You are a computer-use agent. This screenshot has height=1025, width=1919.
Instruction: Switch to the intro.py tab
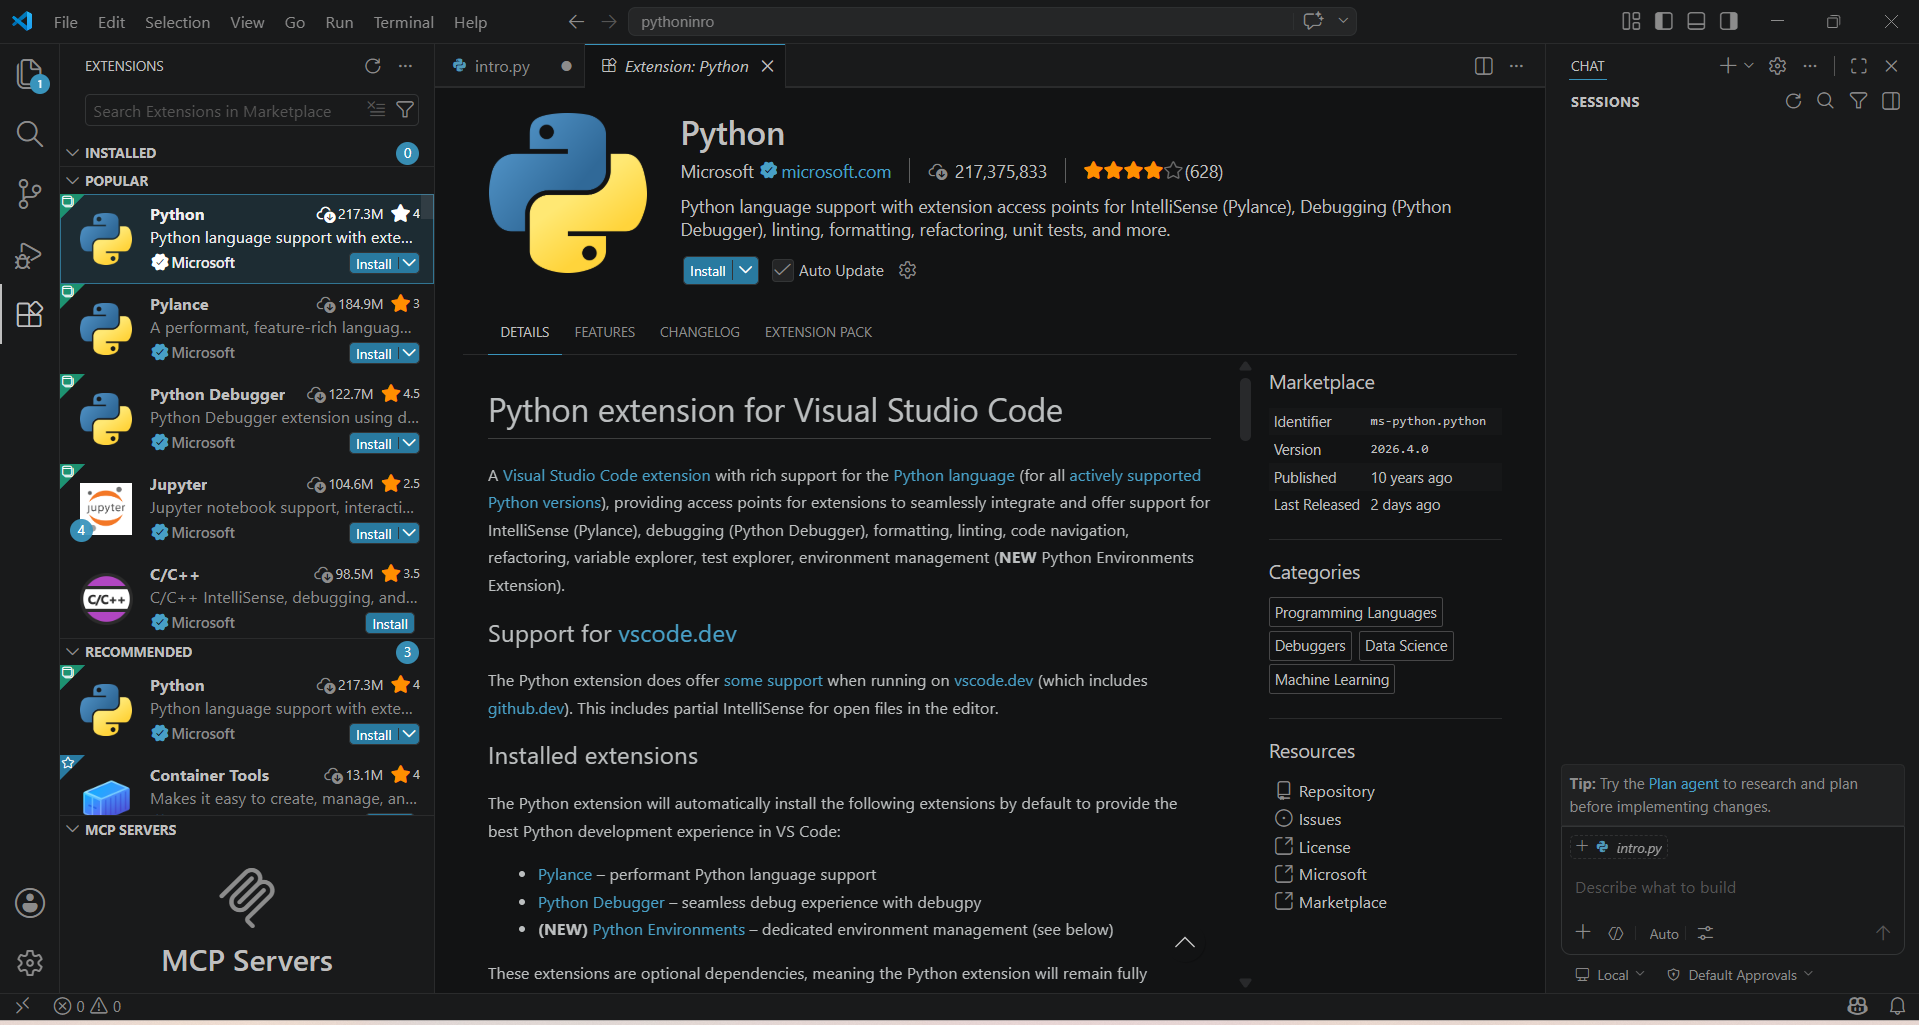pos(501,66)
